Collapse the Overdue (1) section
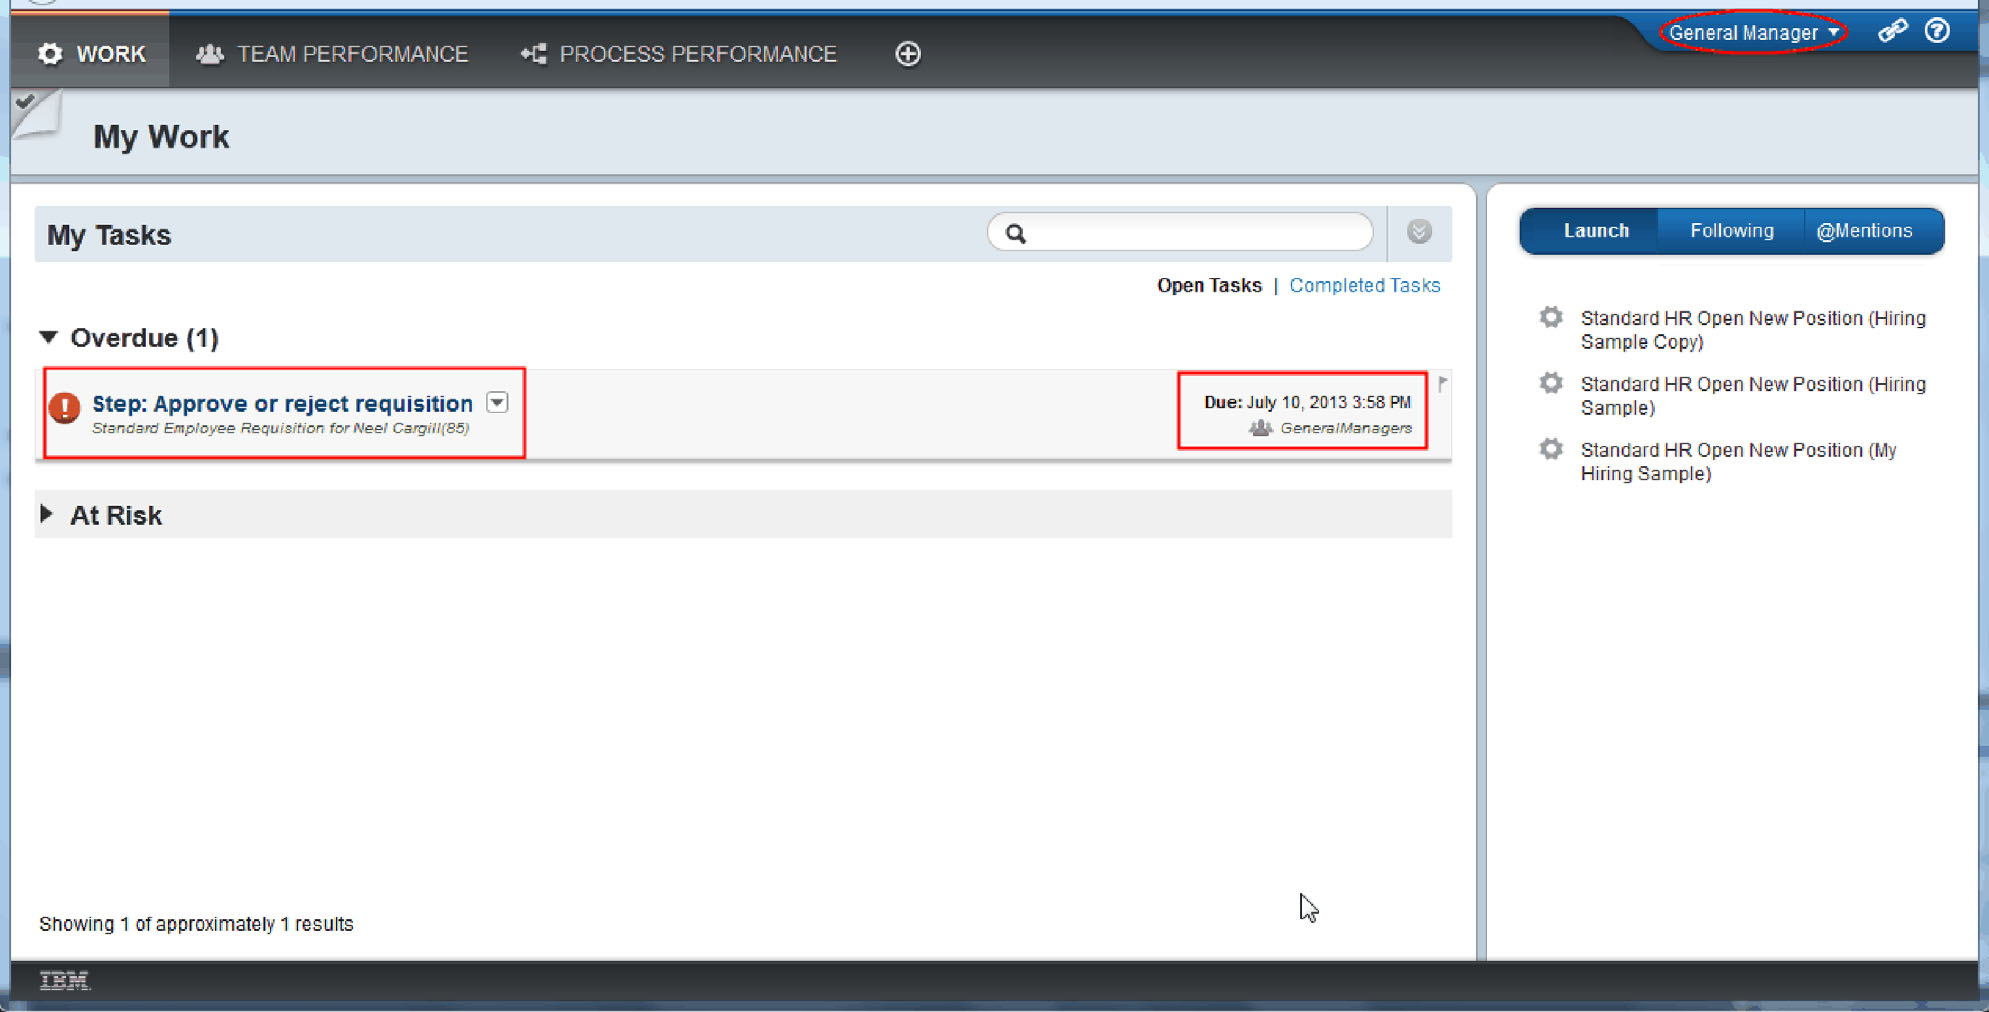 (48, 337)
